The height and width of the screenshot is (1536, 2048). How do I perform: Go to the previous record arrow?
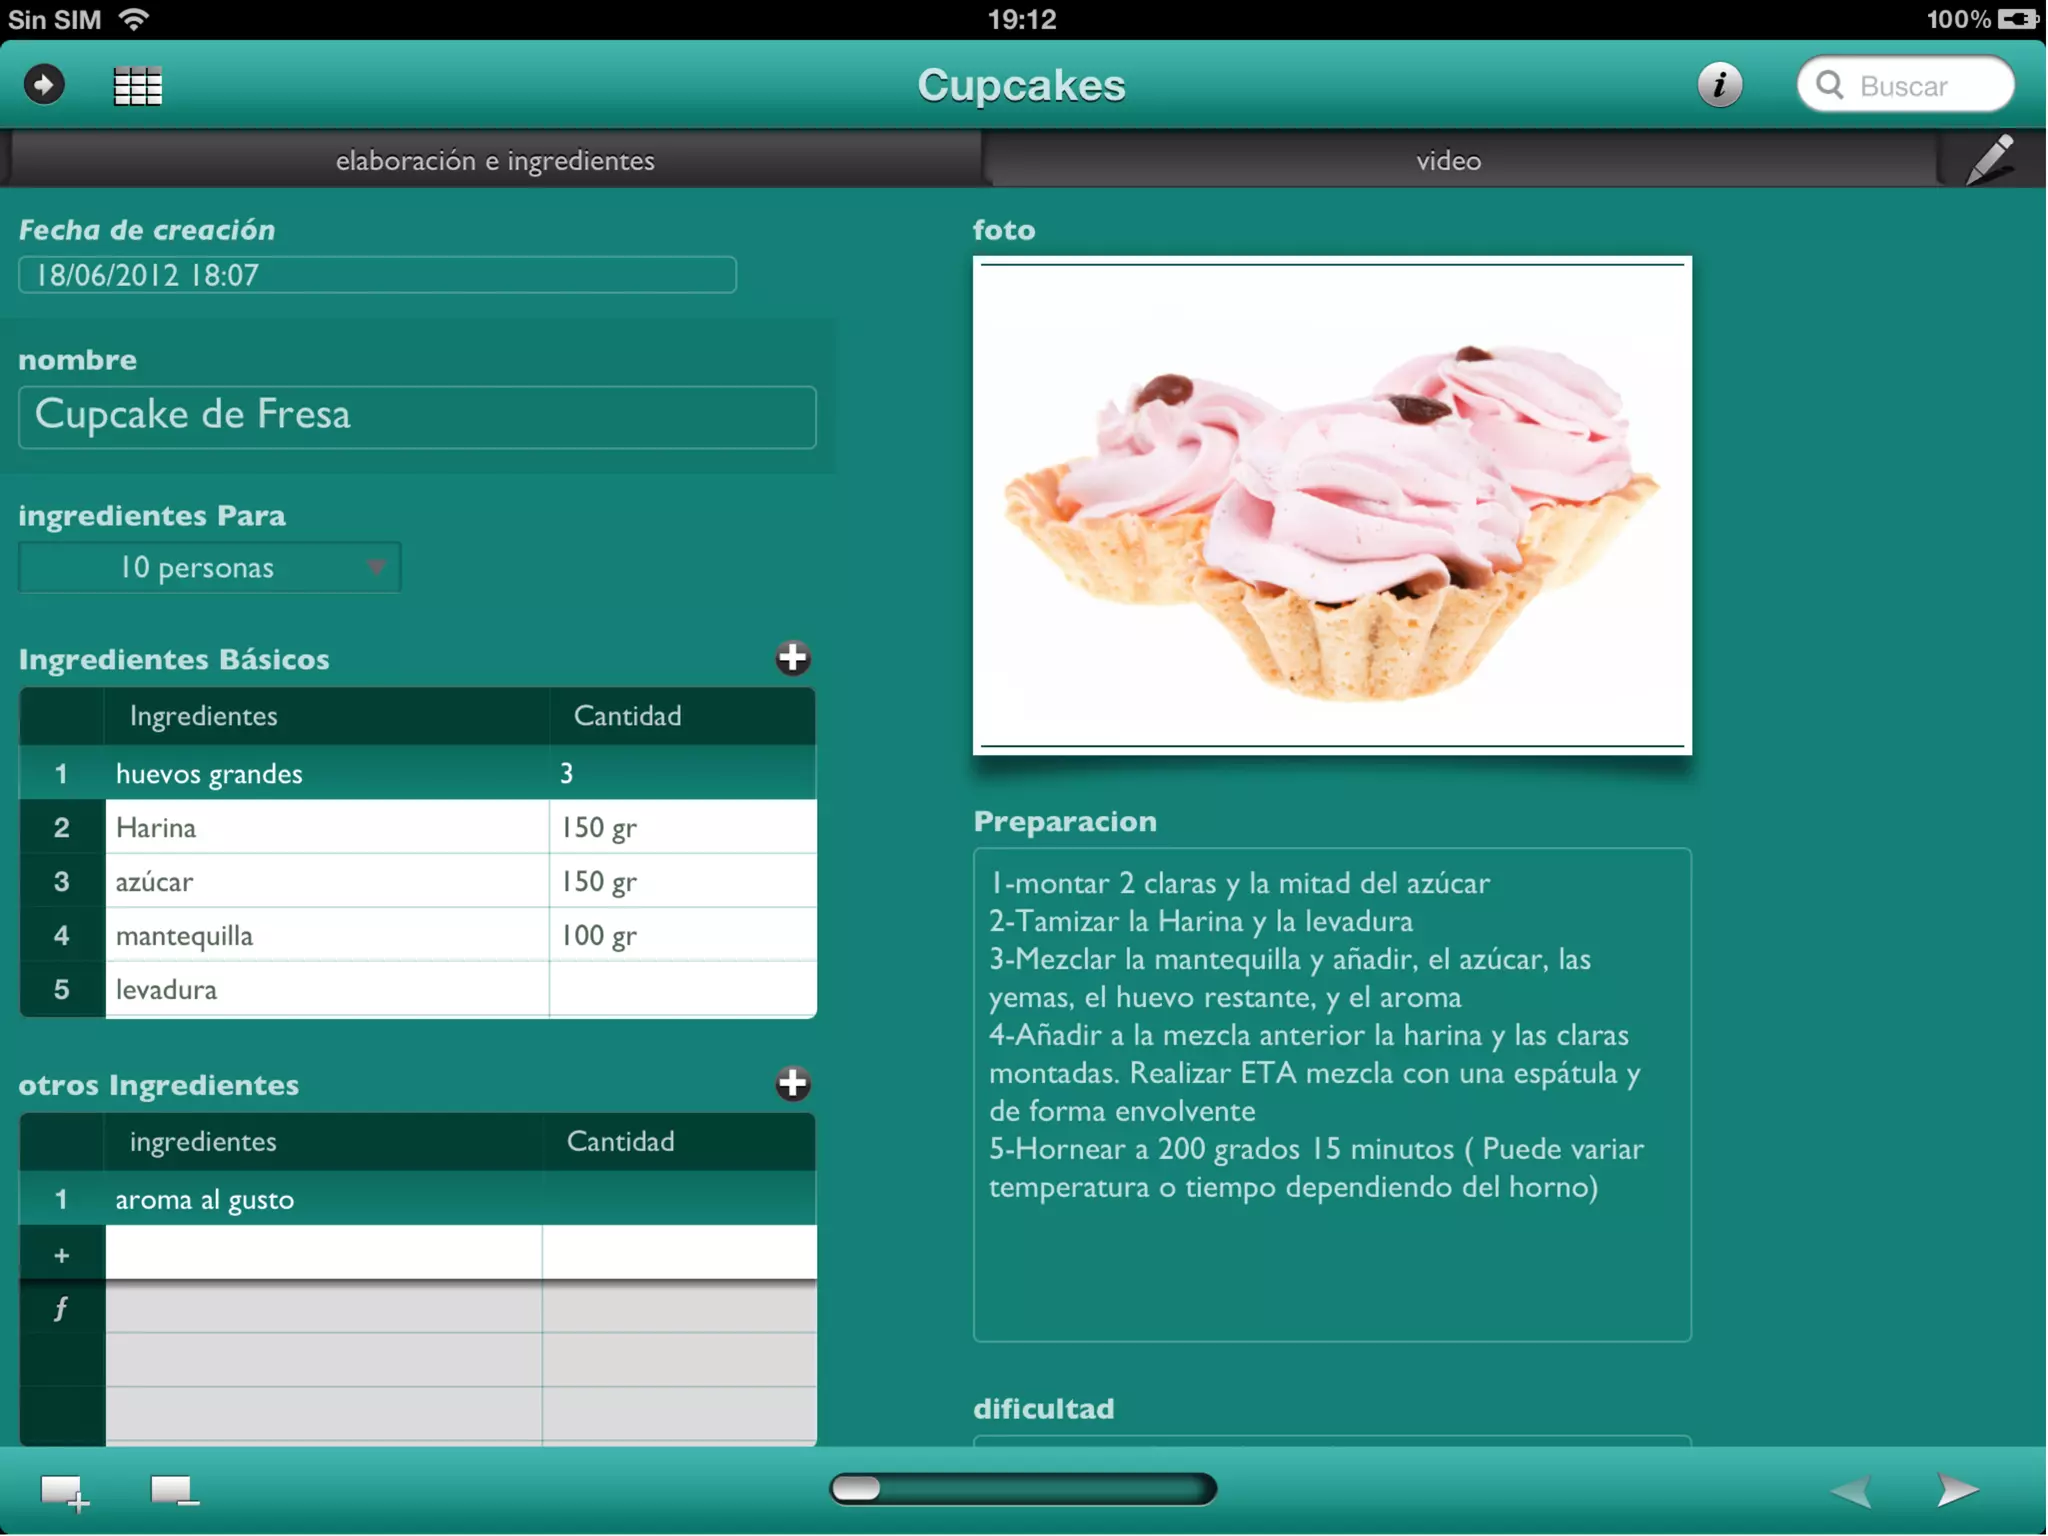point(1850,1490)
